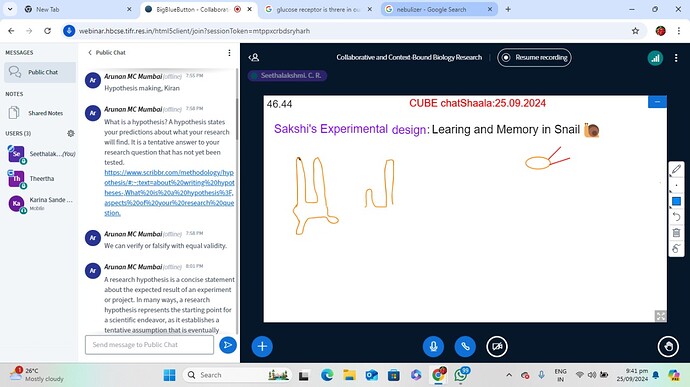Click the message input field
Screen dimensions: 690x387
point(149,345)
